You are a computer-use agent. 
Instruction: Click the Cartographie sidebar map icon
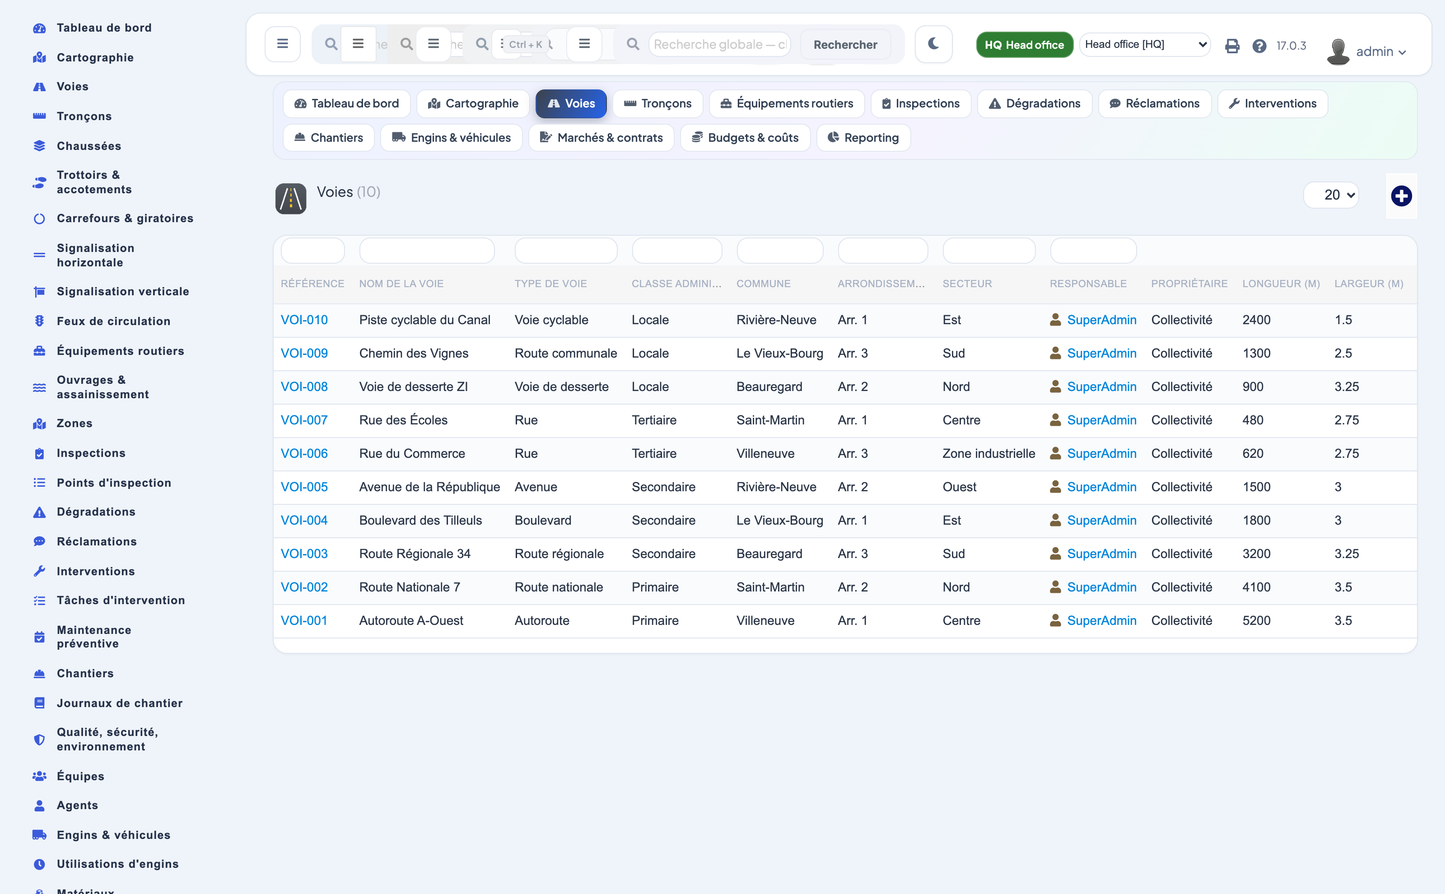pyautogui.click(x=39, y=58)
